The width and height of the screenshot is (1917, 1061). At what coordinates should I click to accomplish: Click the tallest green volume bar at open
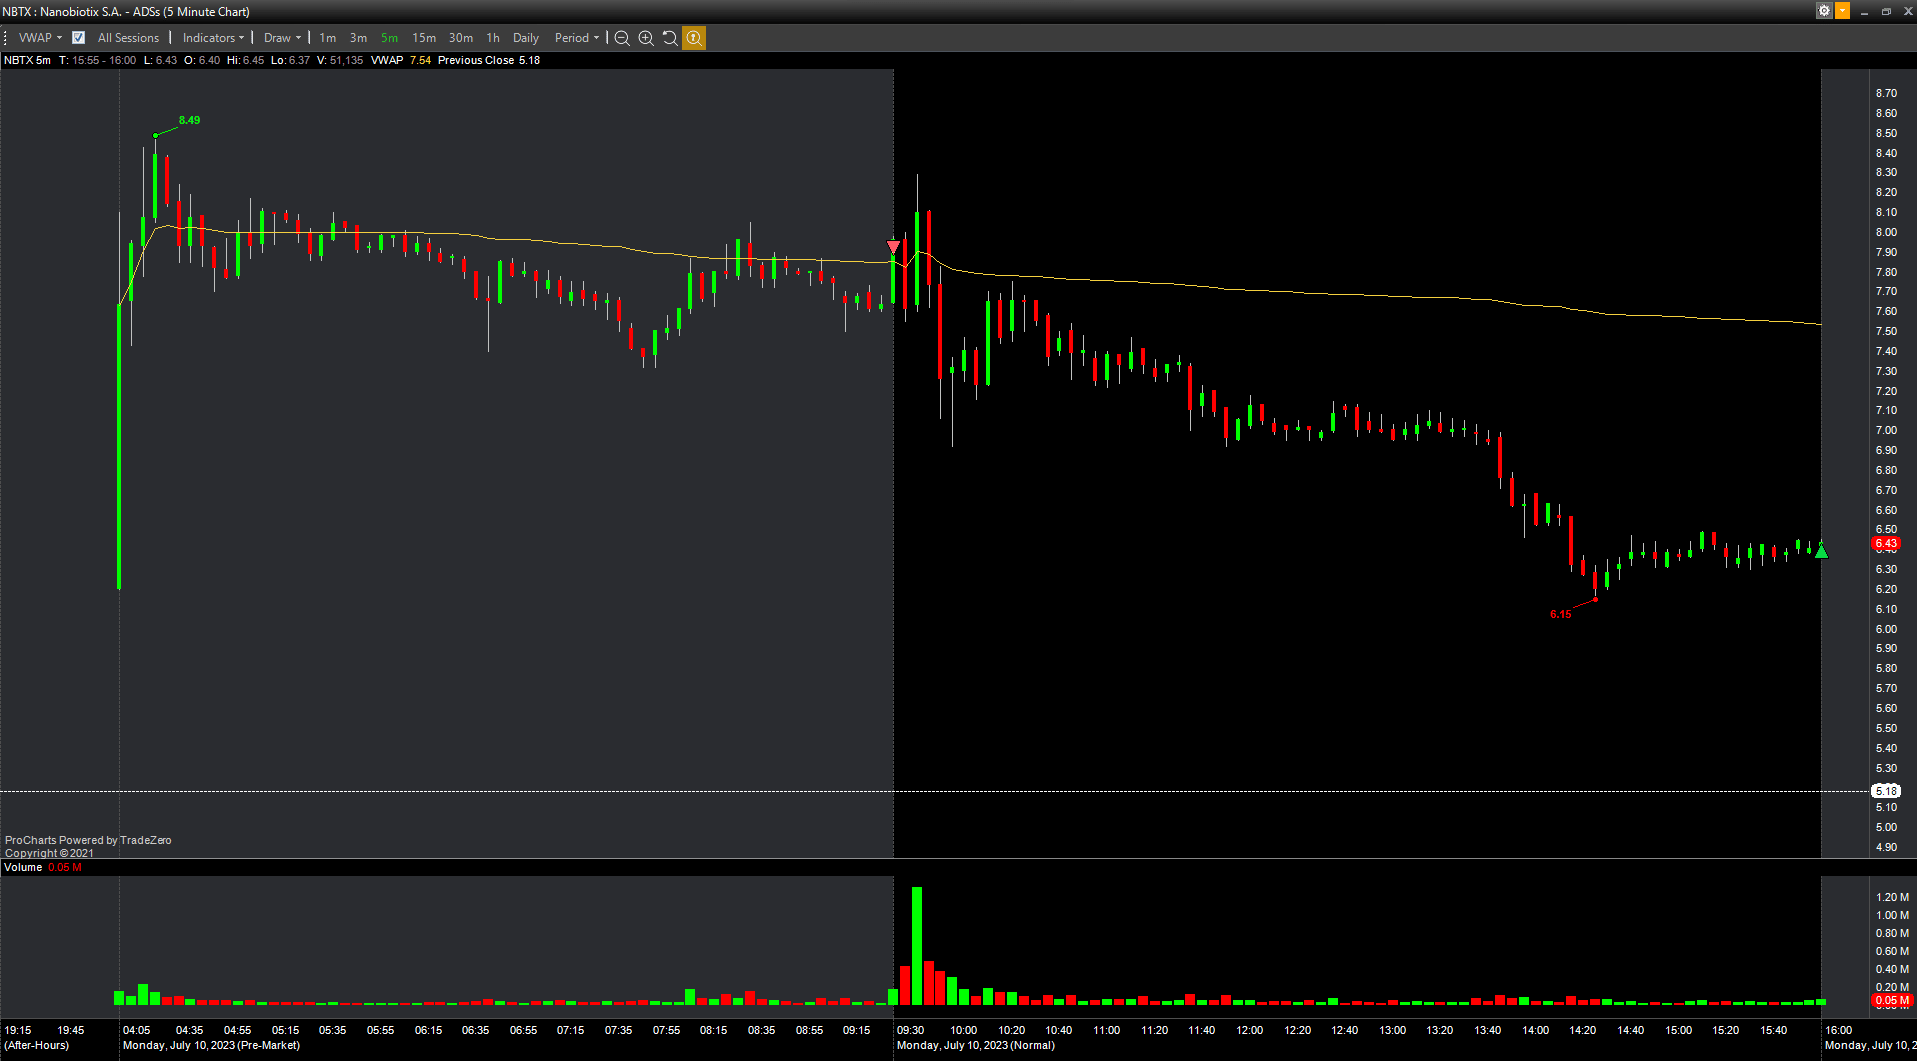(916, 946)
